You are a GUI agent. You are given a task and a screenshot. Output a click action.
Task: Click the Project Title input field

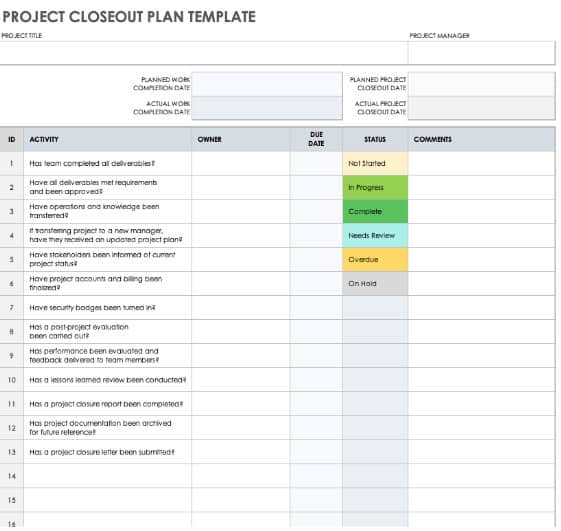tap(204, 53)
